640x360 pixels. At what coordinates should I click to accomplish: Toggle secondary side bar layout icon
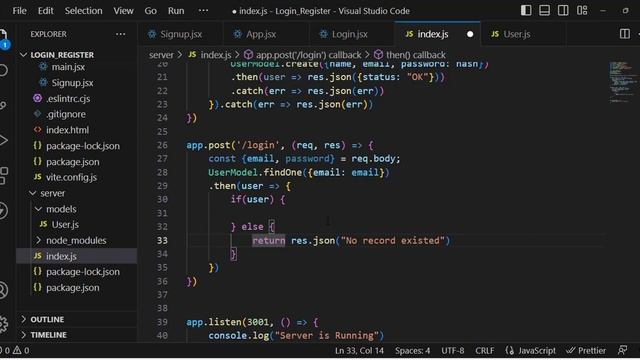(563, 11)
